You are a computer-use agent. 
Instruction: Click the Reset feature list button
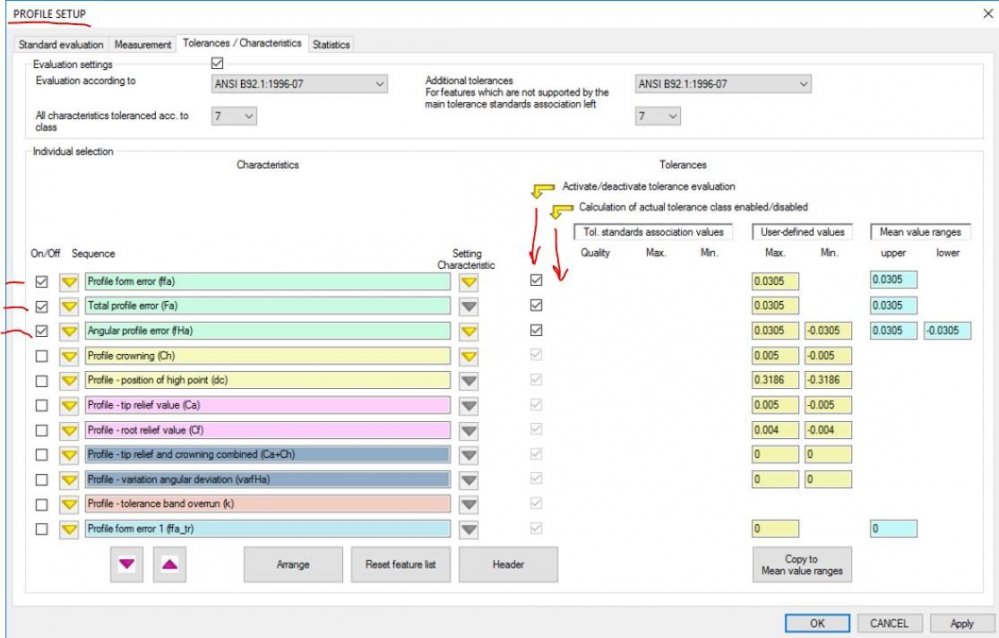(x=400, y=565)
